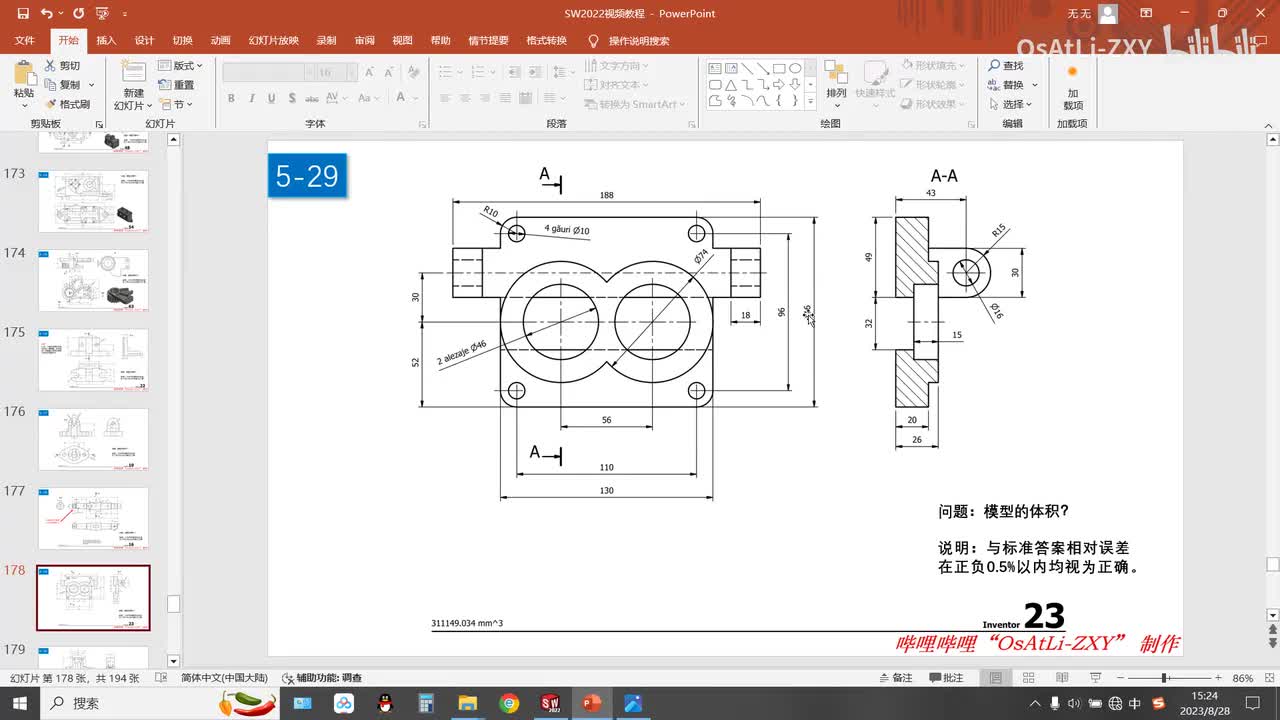Click the Reset (重置) slide button
The image size is (1280, 720).
[176, 85]
